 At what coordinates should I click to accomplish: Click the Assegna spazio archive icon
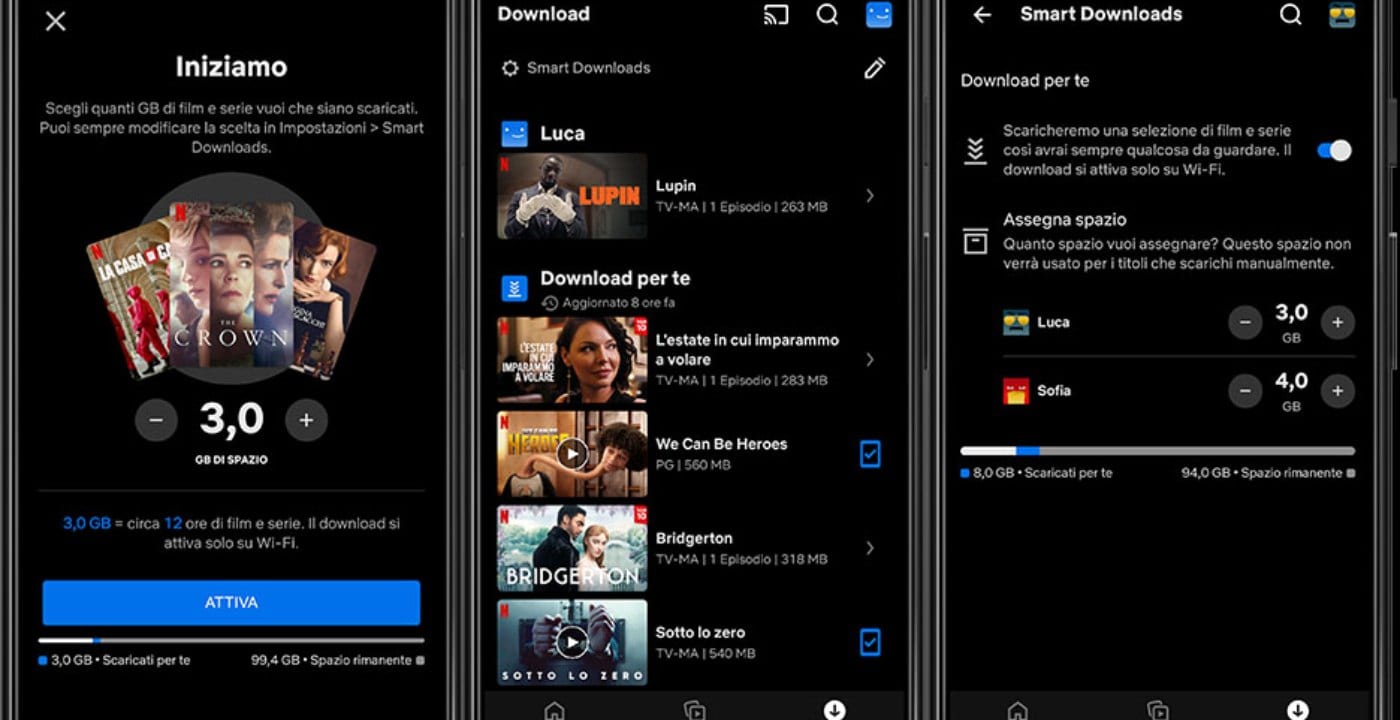975,241
